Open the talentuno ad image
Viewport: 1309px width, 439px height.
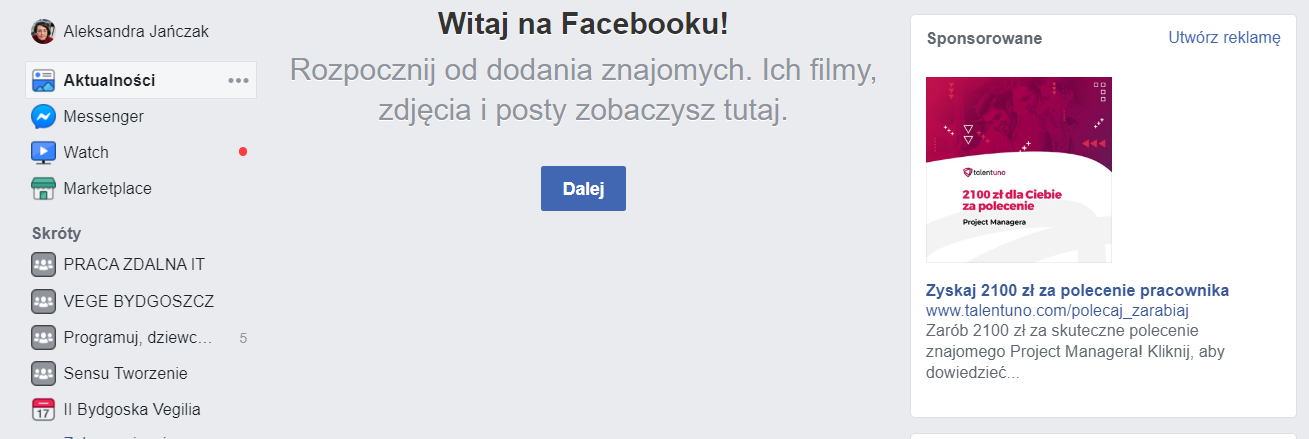(1019, 170)
